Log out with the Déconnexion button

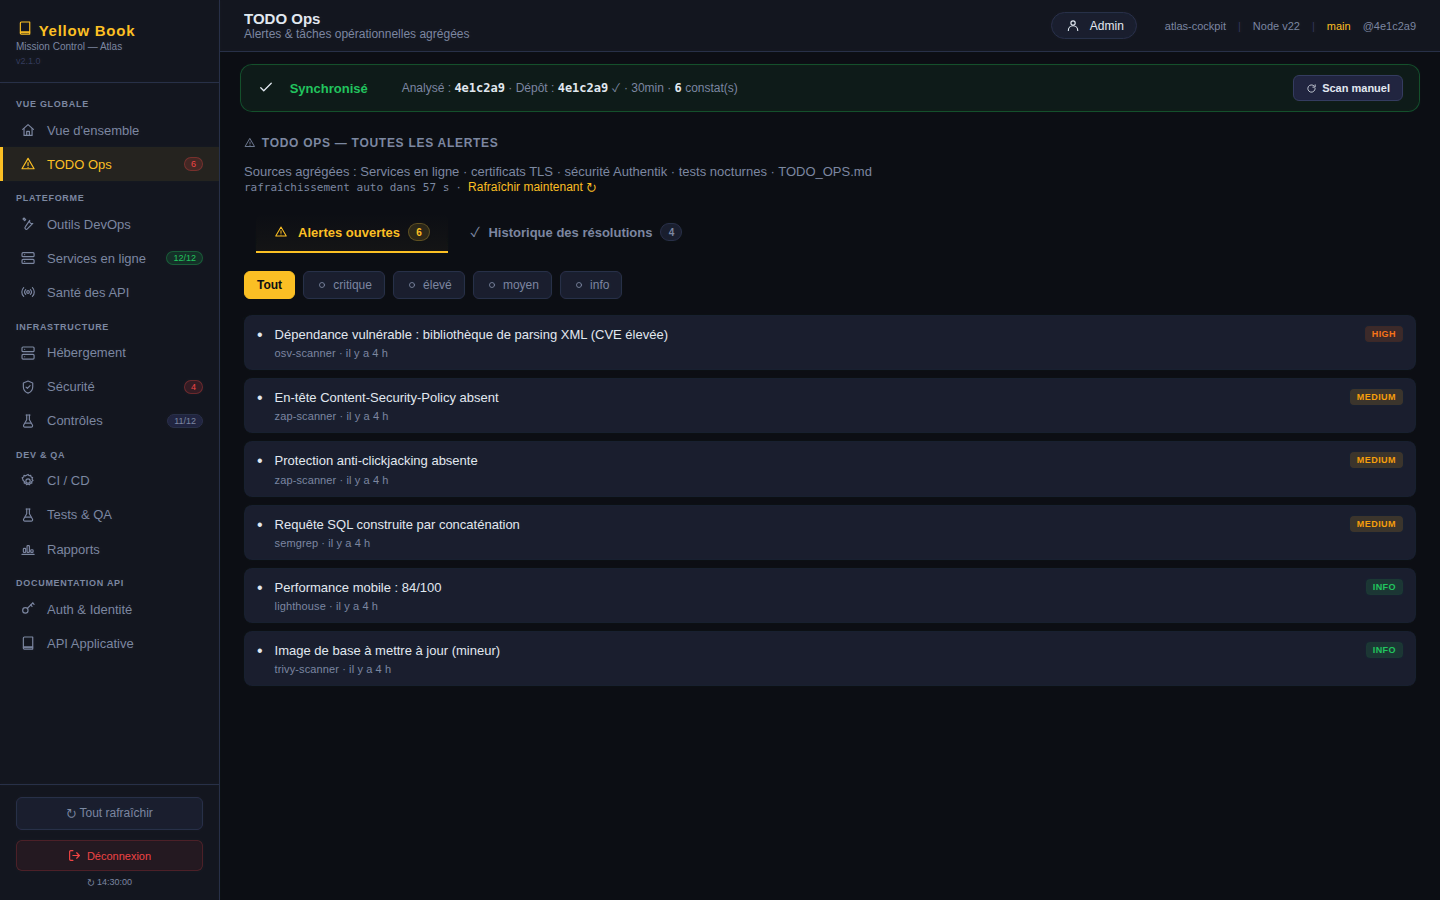109,856
